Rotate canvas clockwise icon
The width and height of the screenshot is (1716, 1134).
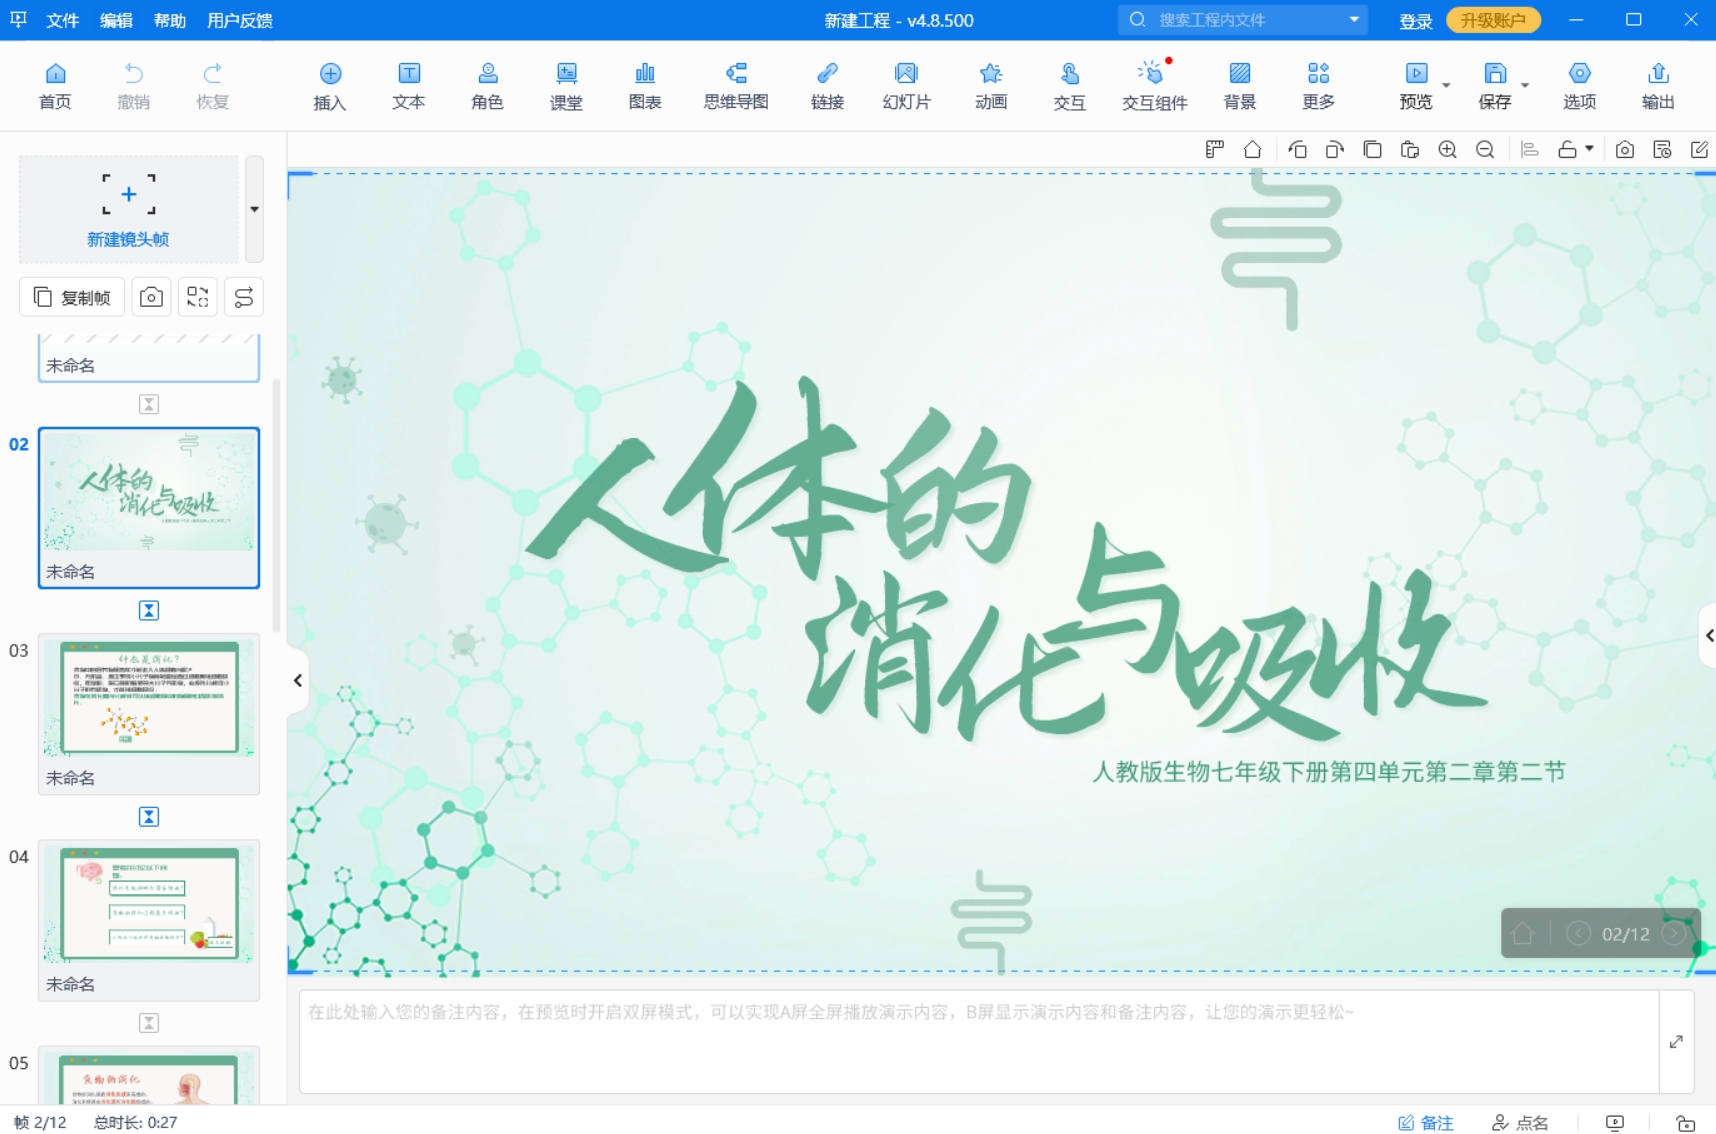[1334, 150]
